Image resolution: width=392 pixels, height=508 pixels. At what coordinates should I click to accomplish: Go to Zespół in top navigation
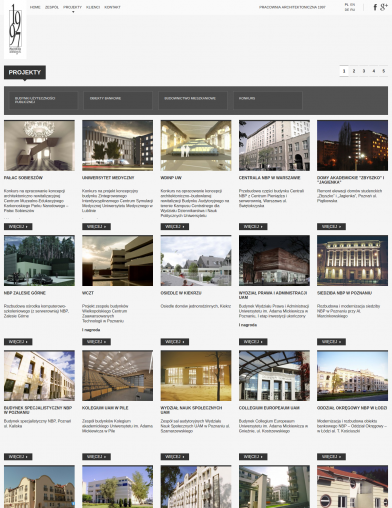pos(52,7)
